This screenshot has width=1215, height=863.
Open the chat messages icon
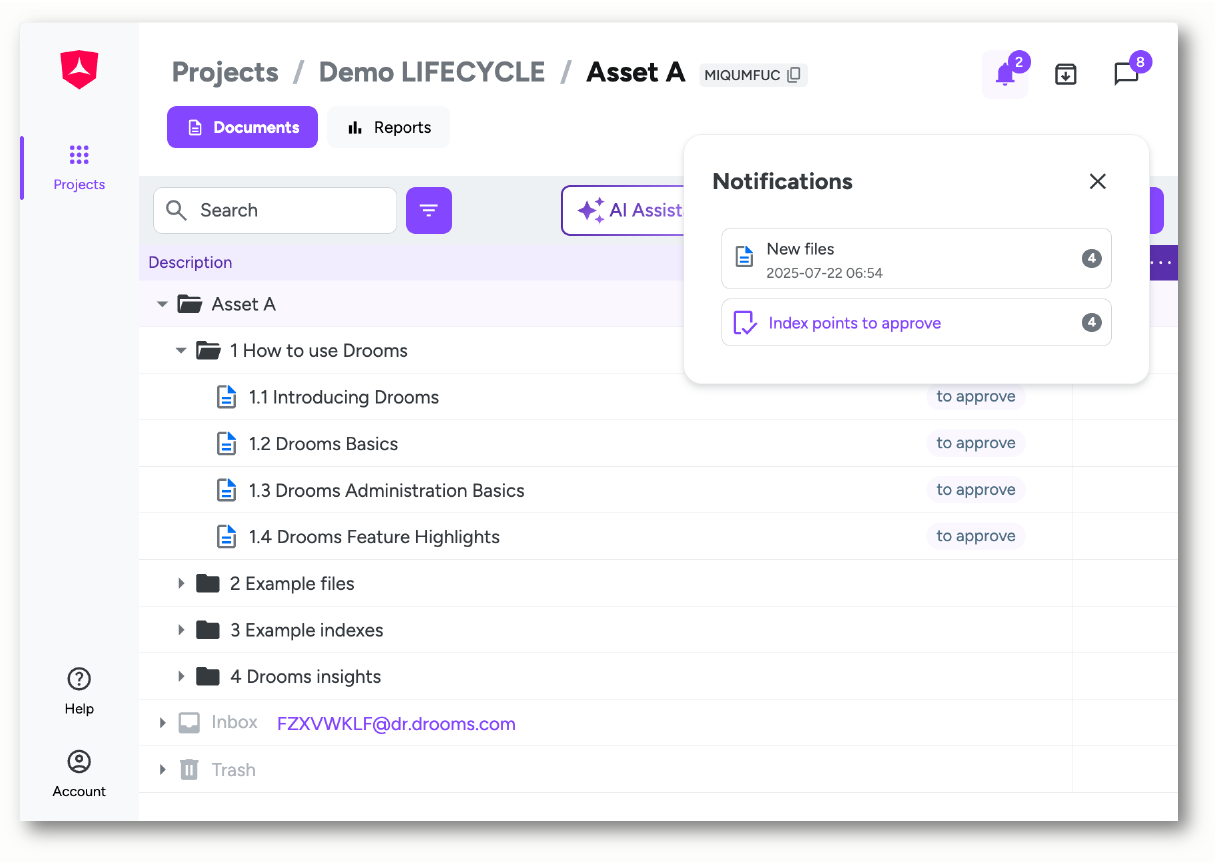1127,74
